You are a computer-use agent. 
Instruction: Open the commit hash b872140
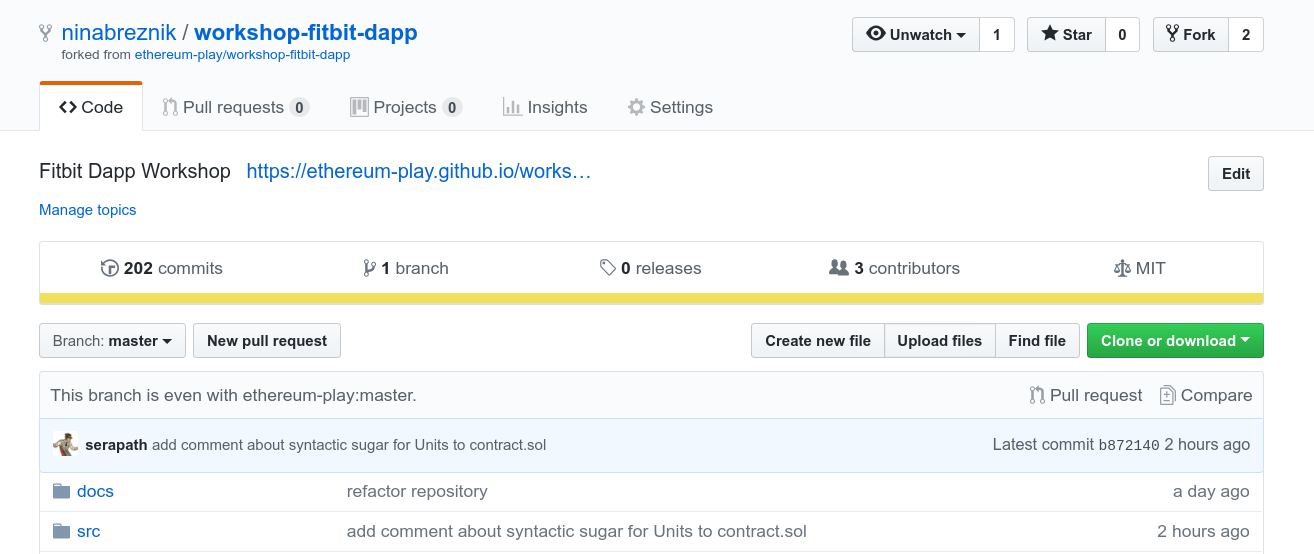point(1129,445)
